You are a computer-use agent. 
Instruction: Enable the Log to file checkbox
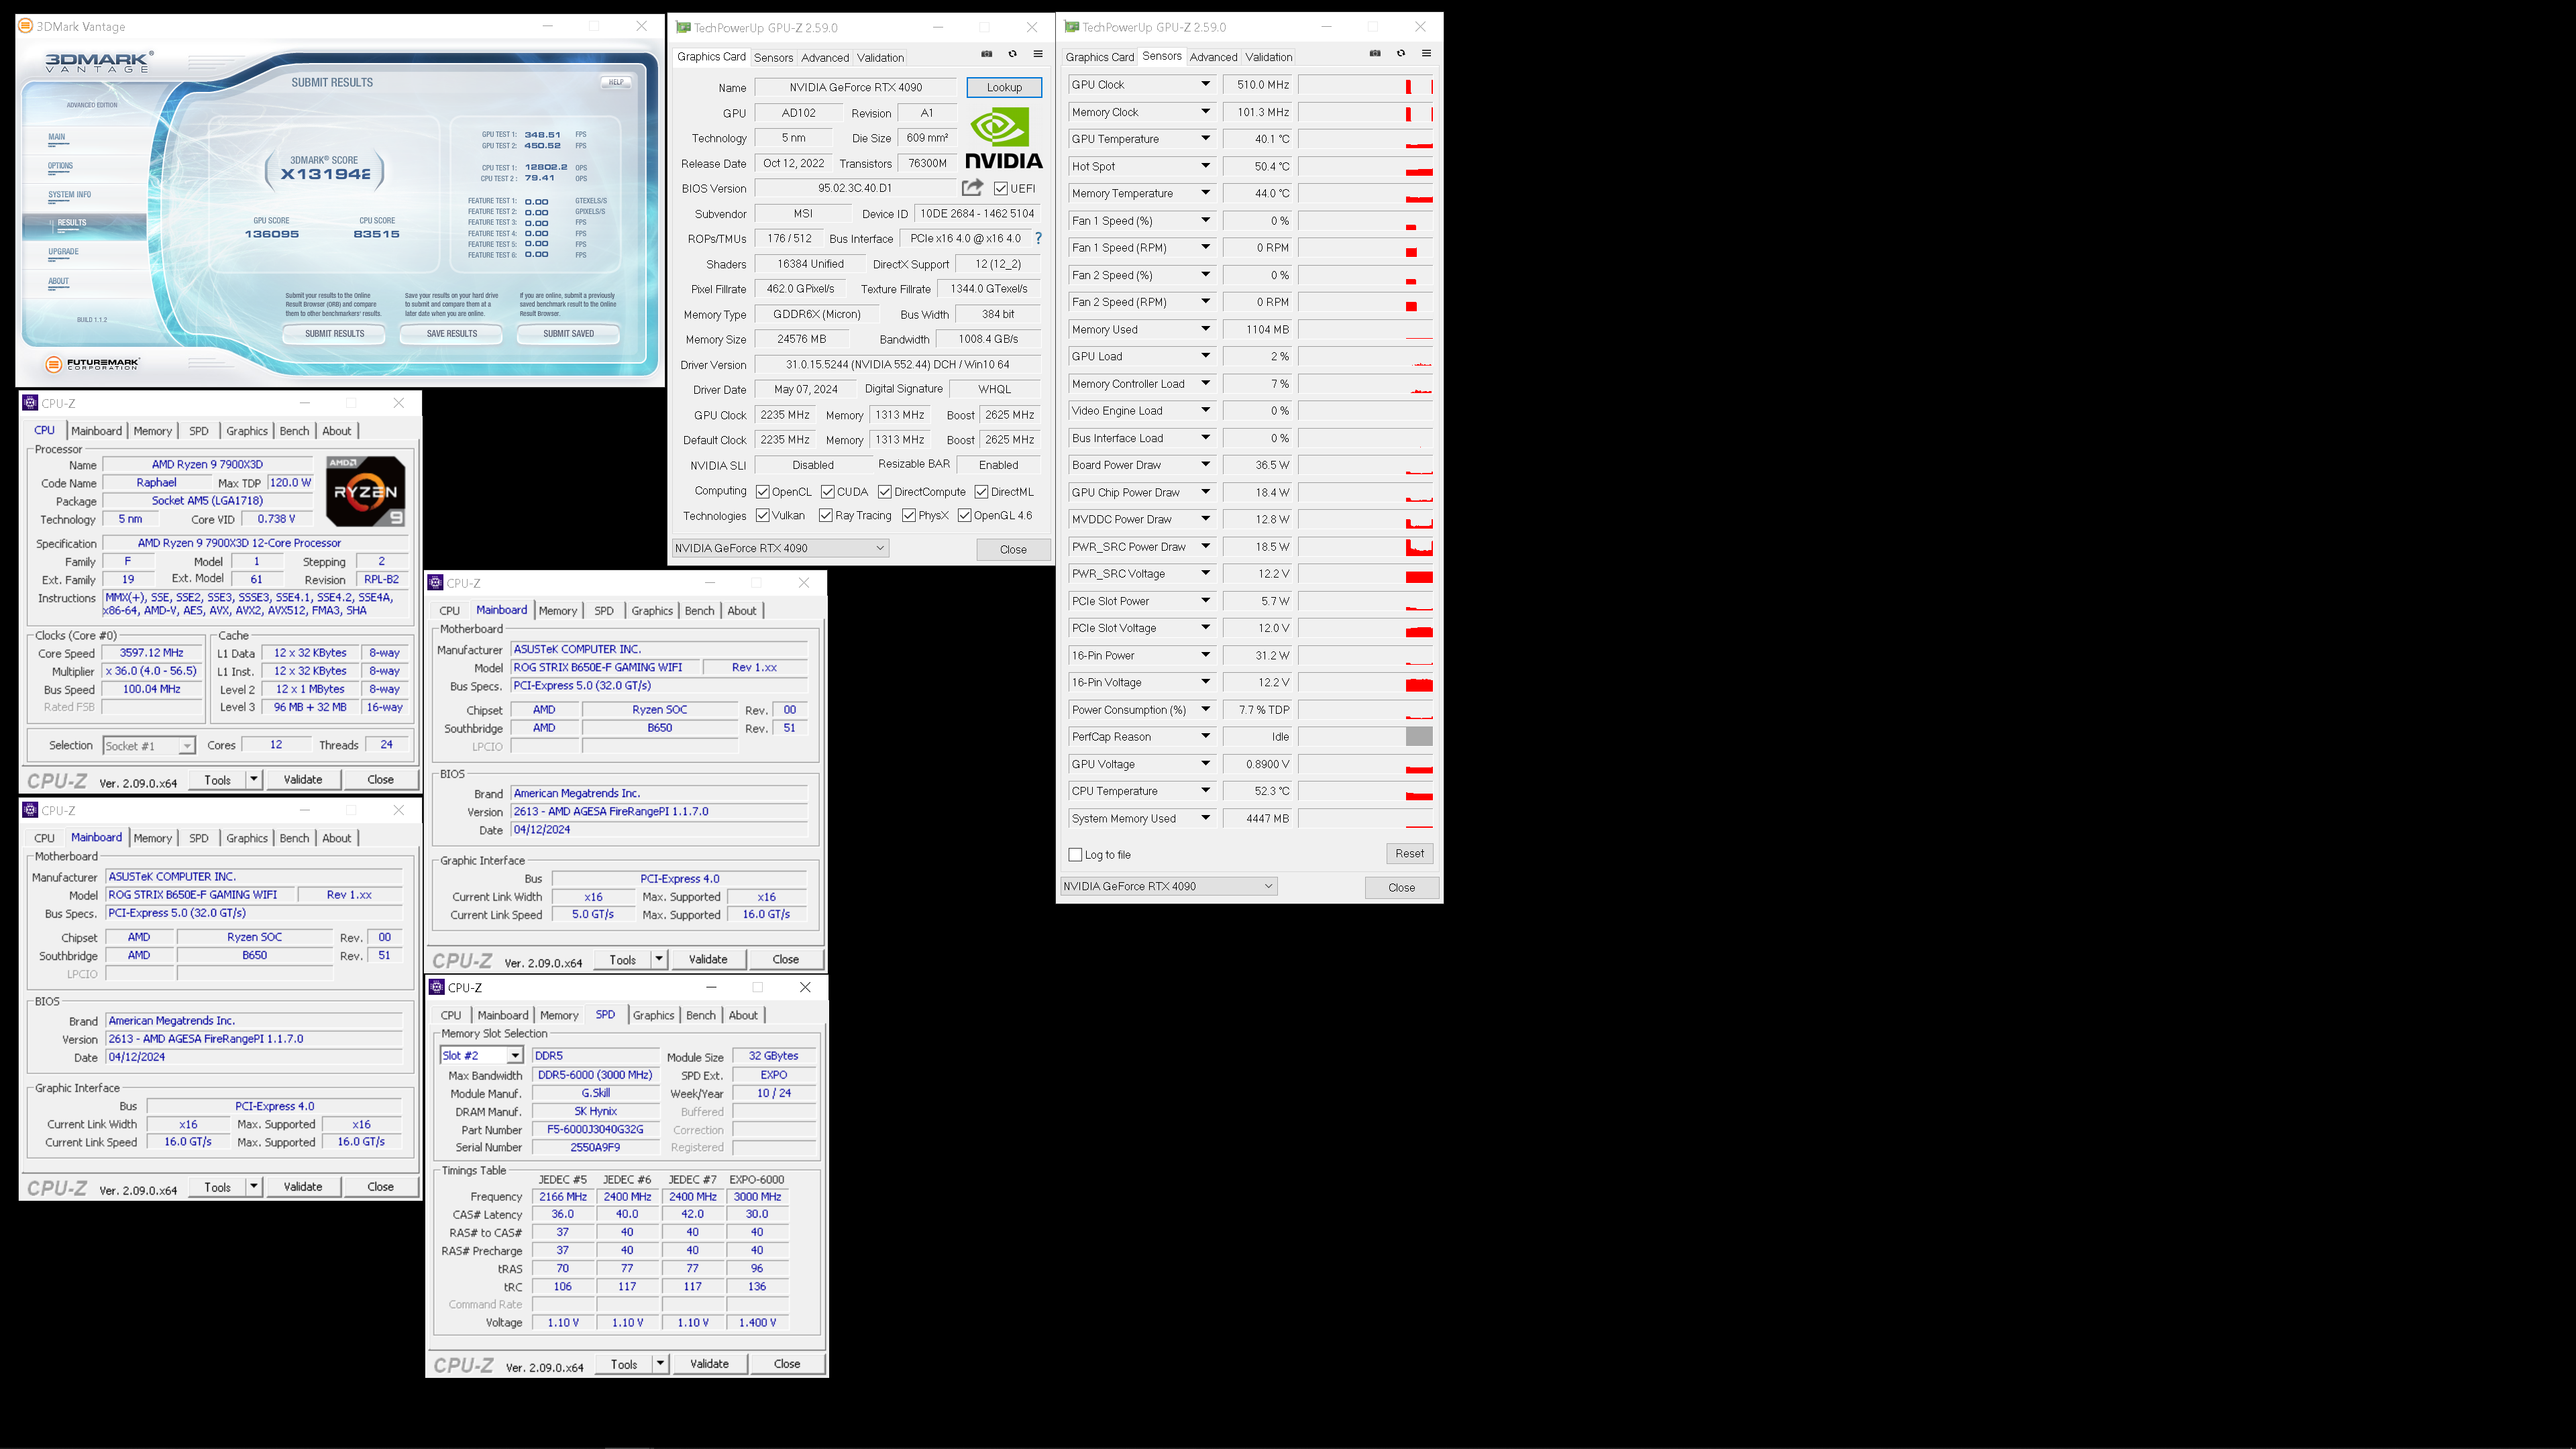[1076, 855]
